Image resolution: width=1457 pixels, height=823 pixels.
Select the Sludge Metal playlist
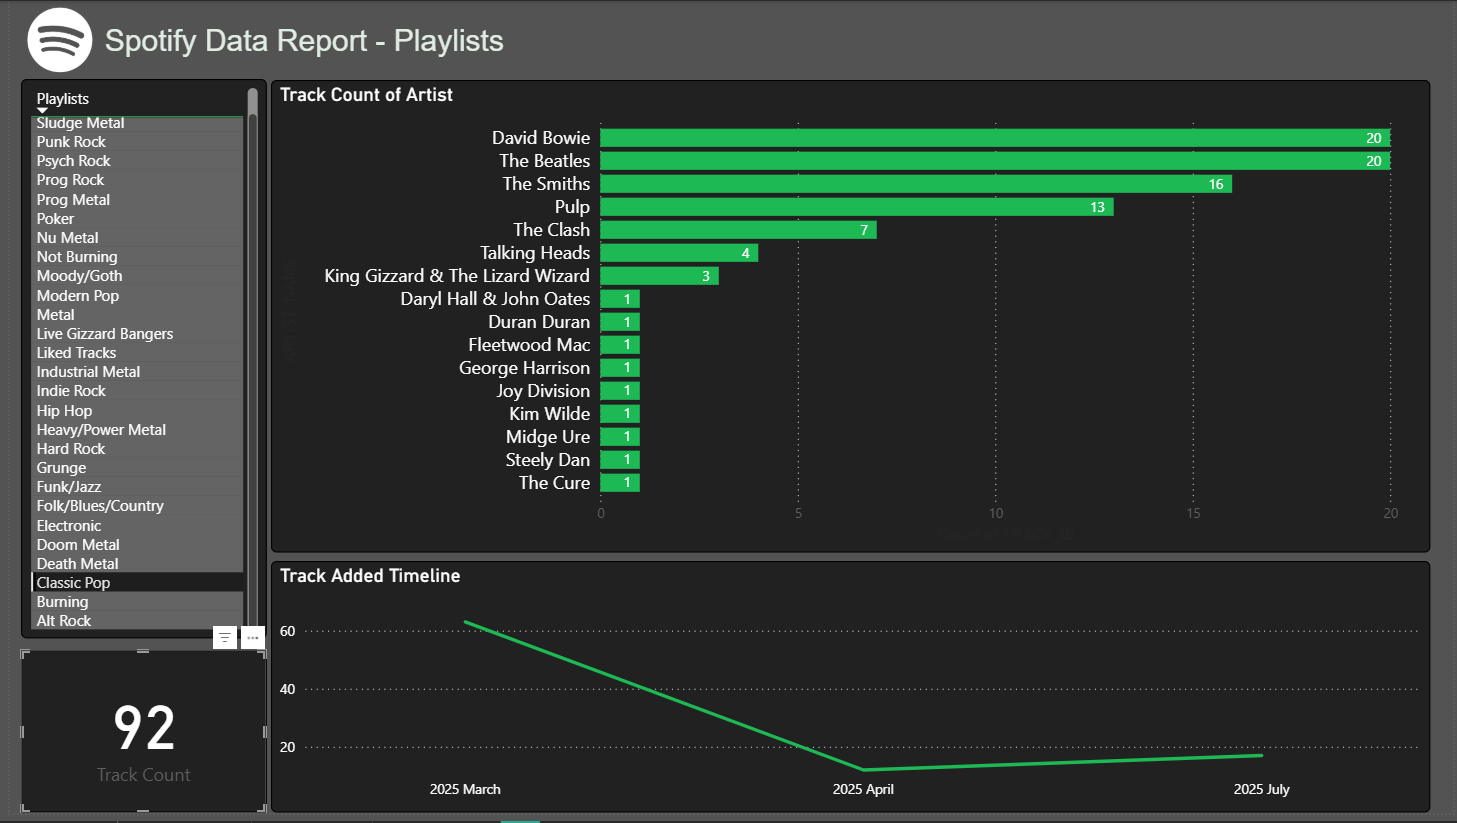coord(80,123)
